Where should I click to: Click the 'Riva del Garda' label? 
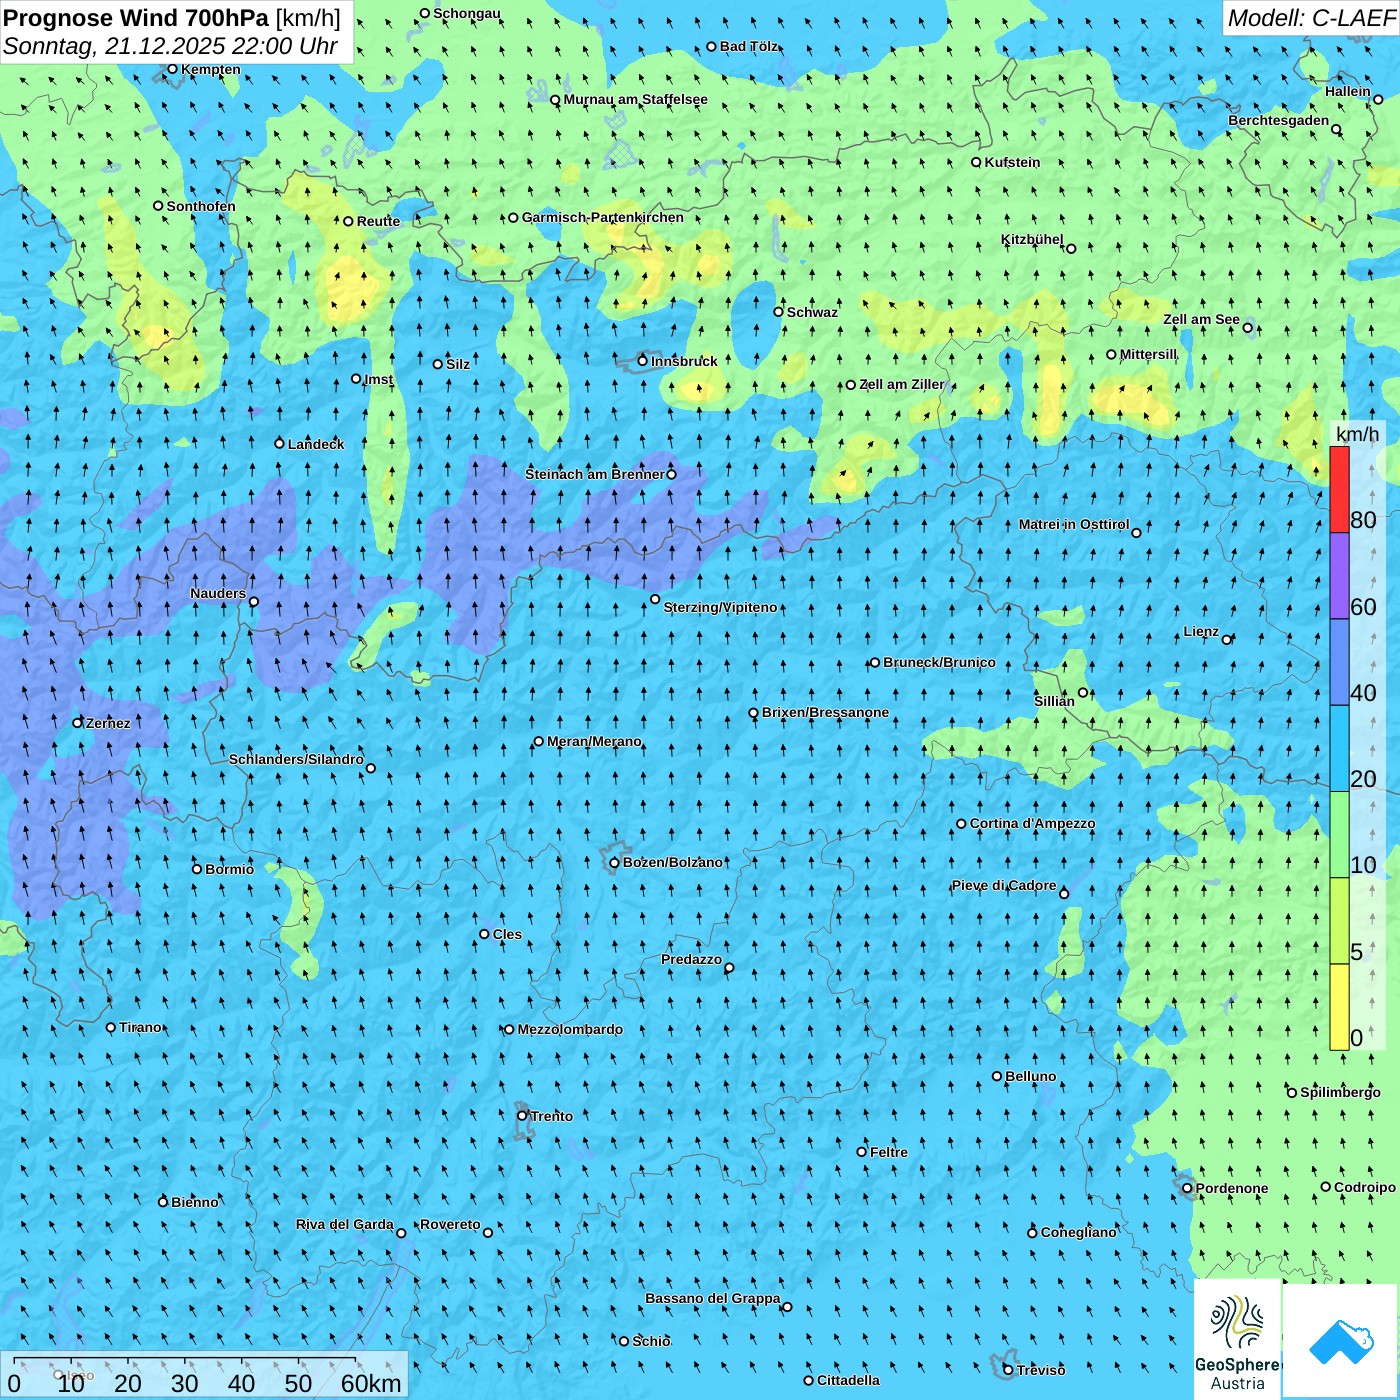click(x=345, y=1224)
